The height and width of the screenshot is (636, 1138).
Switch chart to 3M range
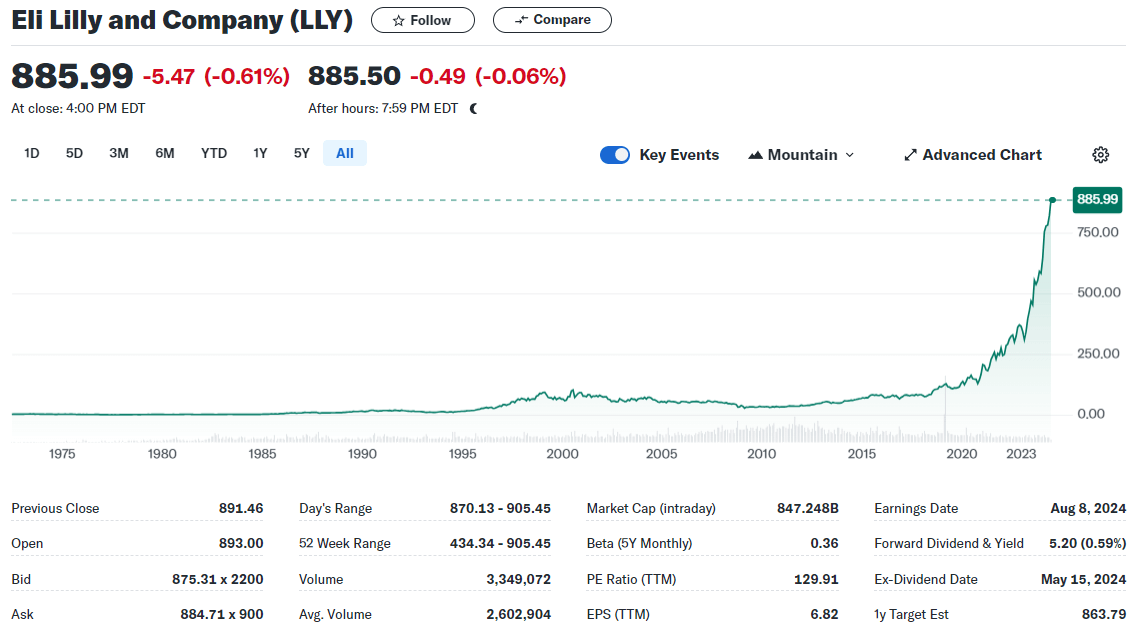tap(119, 153)
